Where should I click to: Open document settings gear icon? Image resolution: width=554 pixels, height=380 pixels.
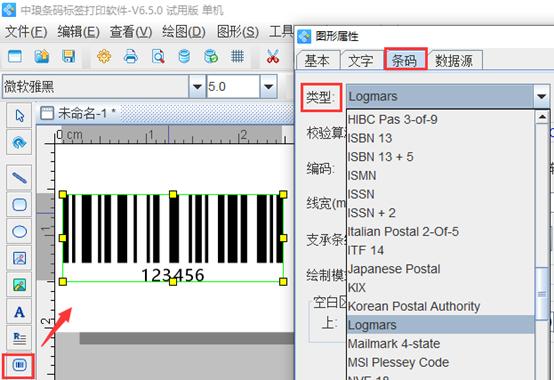pyautogui.click(x=104, y=57)
